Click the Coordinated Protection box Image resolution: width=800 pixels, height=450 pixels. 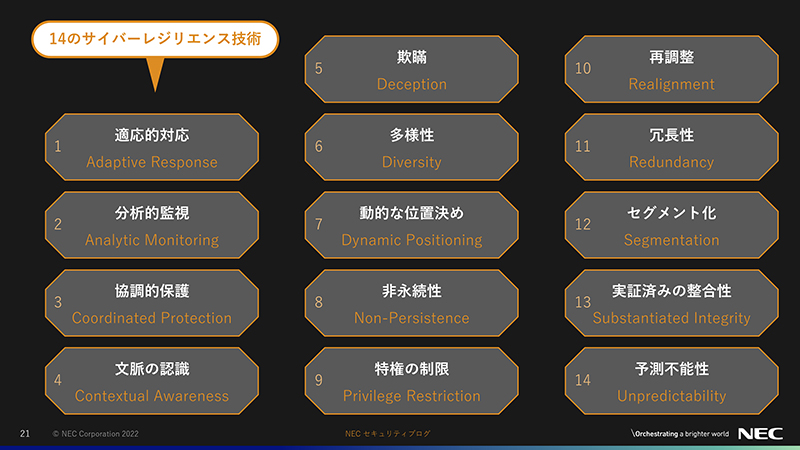(x=151, y=304)
